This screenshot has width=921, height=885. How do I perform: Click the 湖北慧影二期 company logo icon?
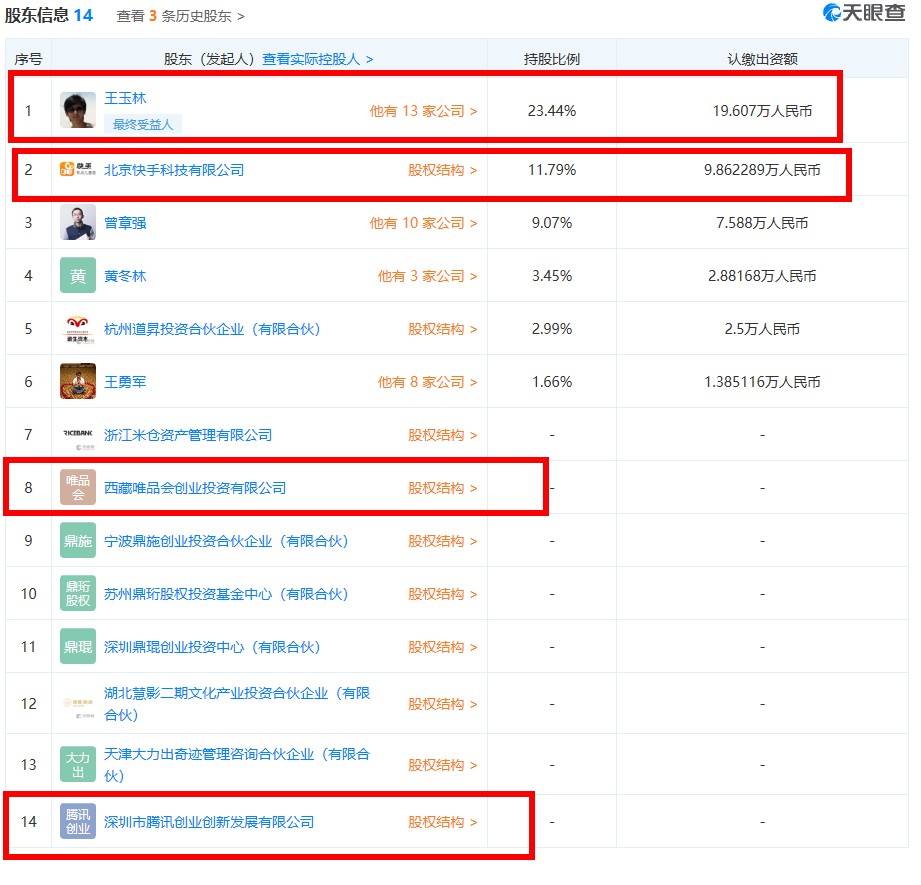(x=78, y=705)
